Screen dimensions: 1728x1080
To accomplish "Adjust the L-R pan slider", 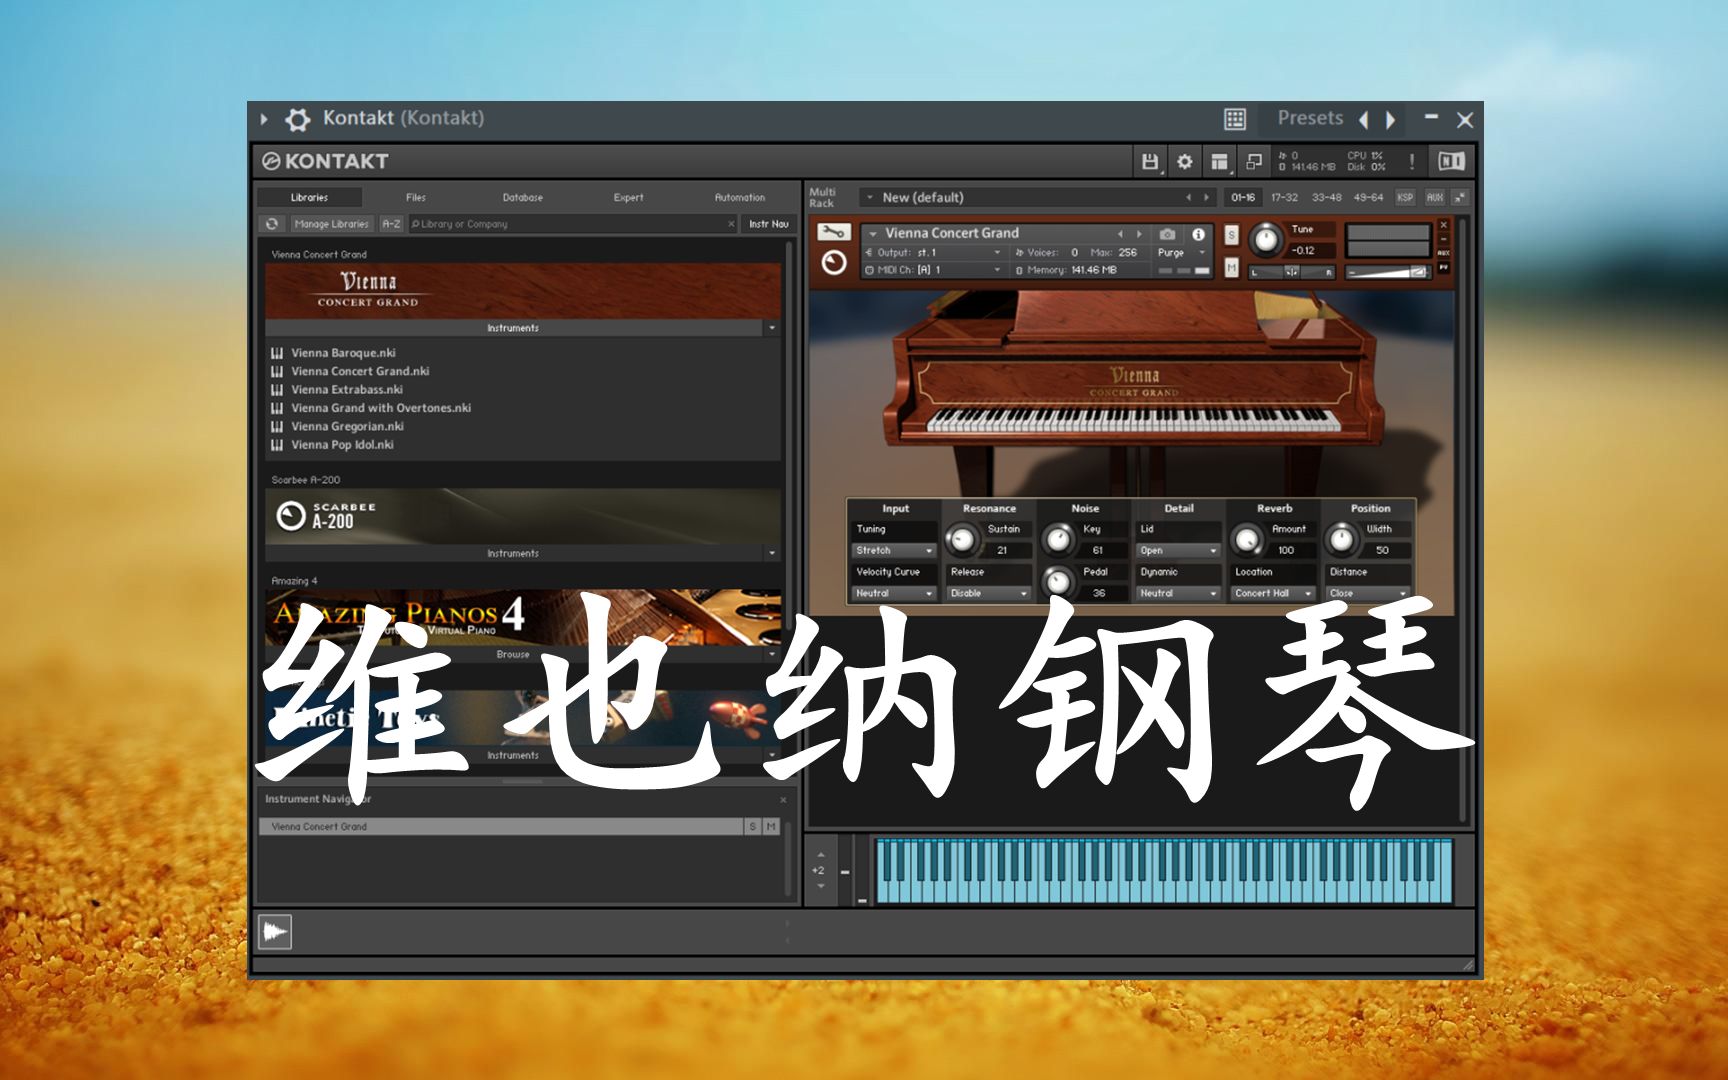I will tap(1291, 272).
